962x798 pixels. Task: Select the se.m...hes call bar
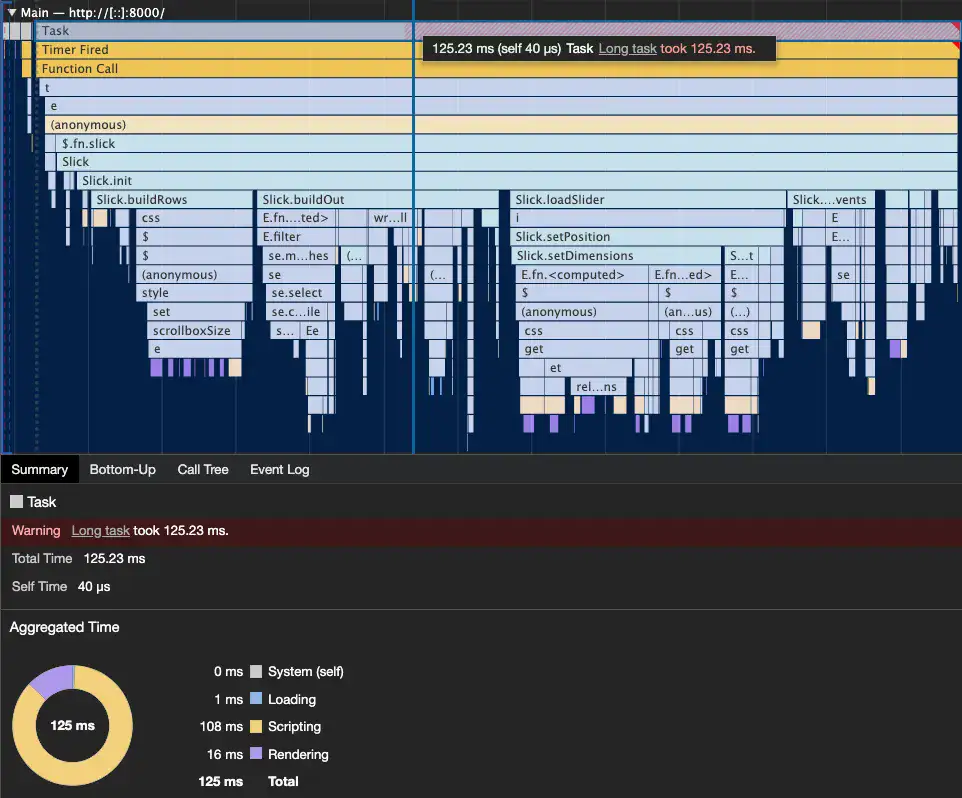tap(299, 256)
